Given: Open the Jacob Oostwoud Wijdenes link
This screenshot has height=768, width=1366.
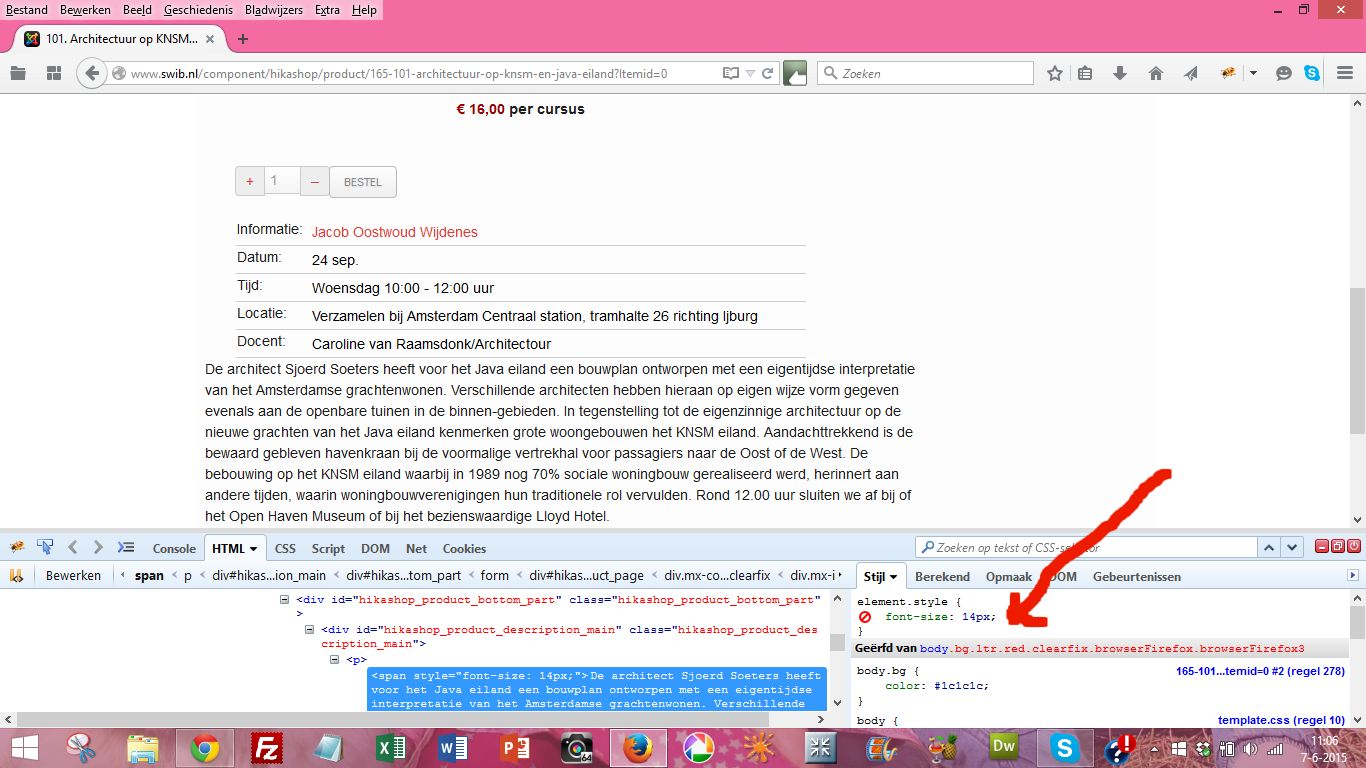Looking at the screenshot, I should tap(395, 232).
